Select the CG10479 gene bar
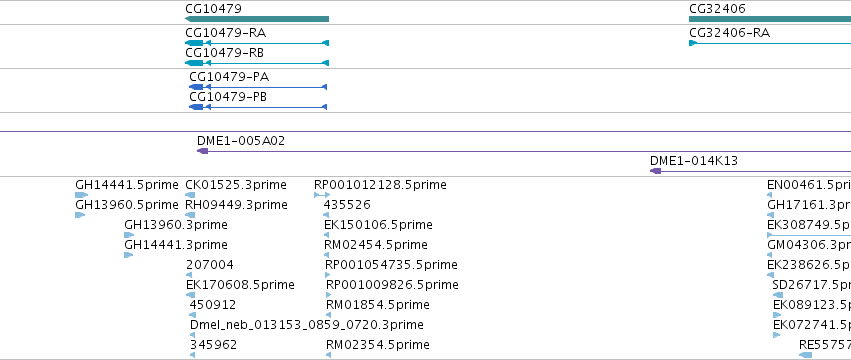851x360 pixels. tap(257, 19)
